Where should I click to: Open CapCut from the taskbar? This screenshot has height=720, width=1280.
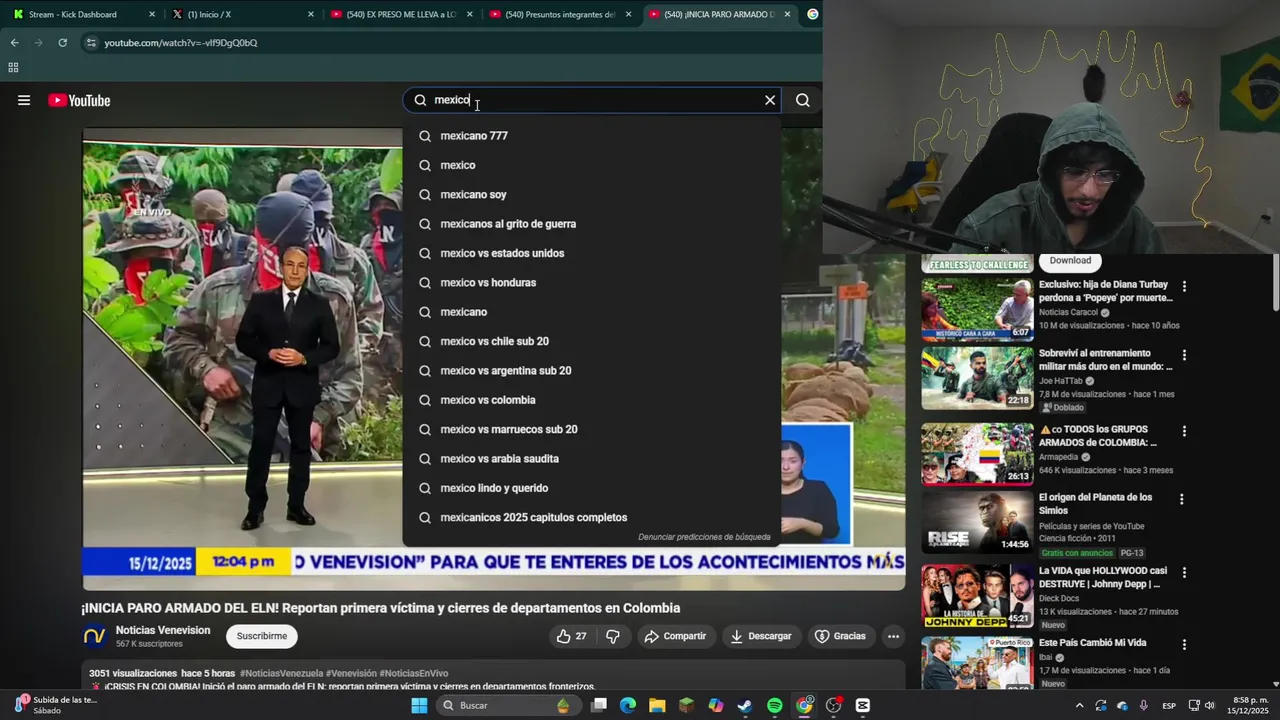(863, 705)
